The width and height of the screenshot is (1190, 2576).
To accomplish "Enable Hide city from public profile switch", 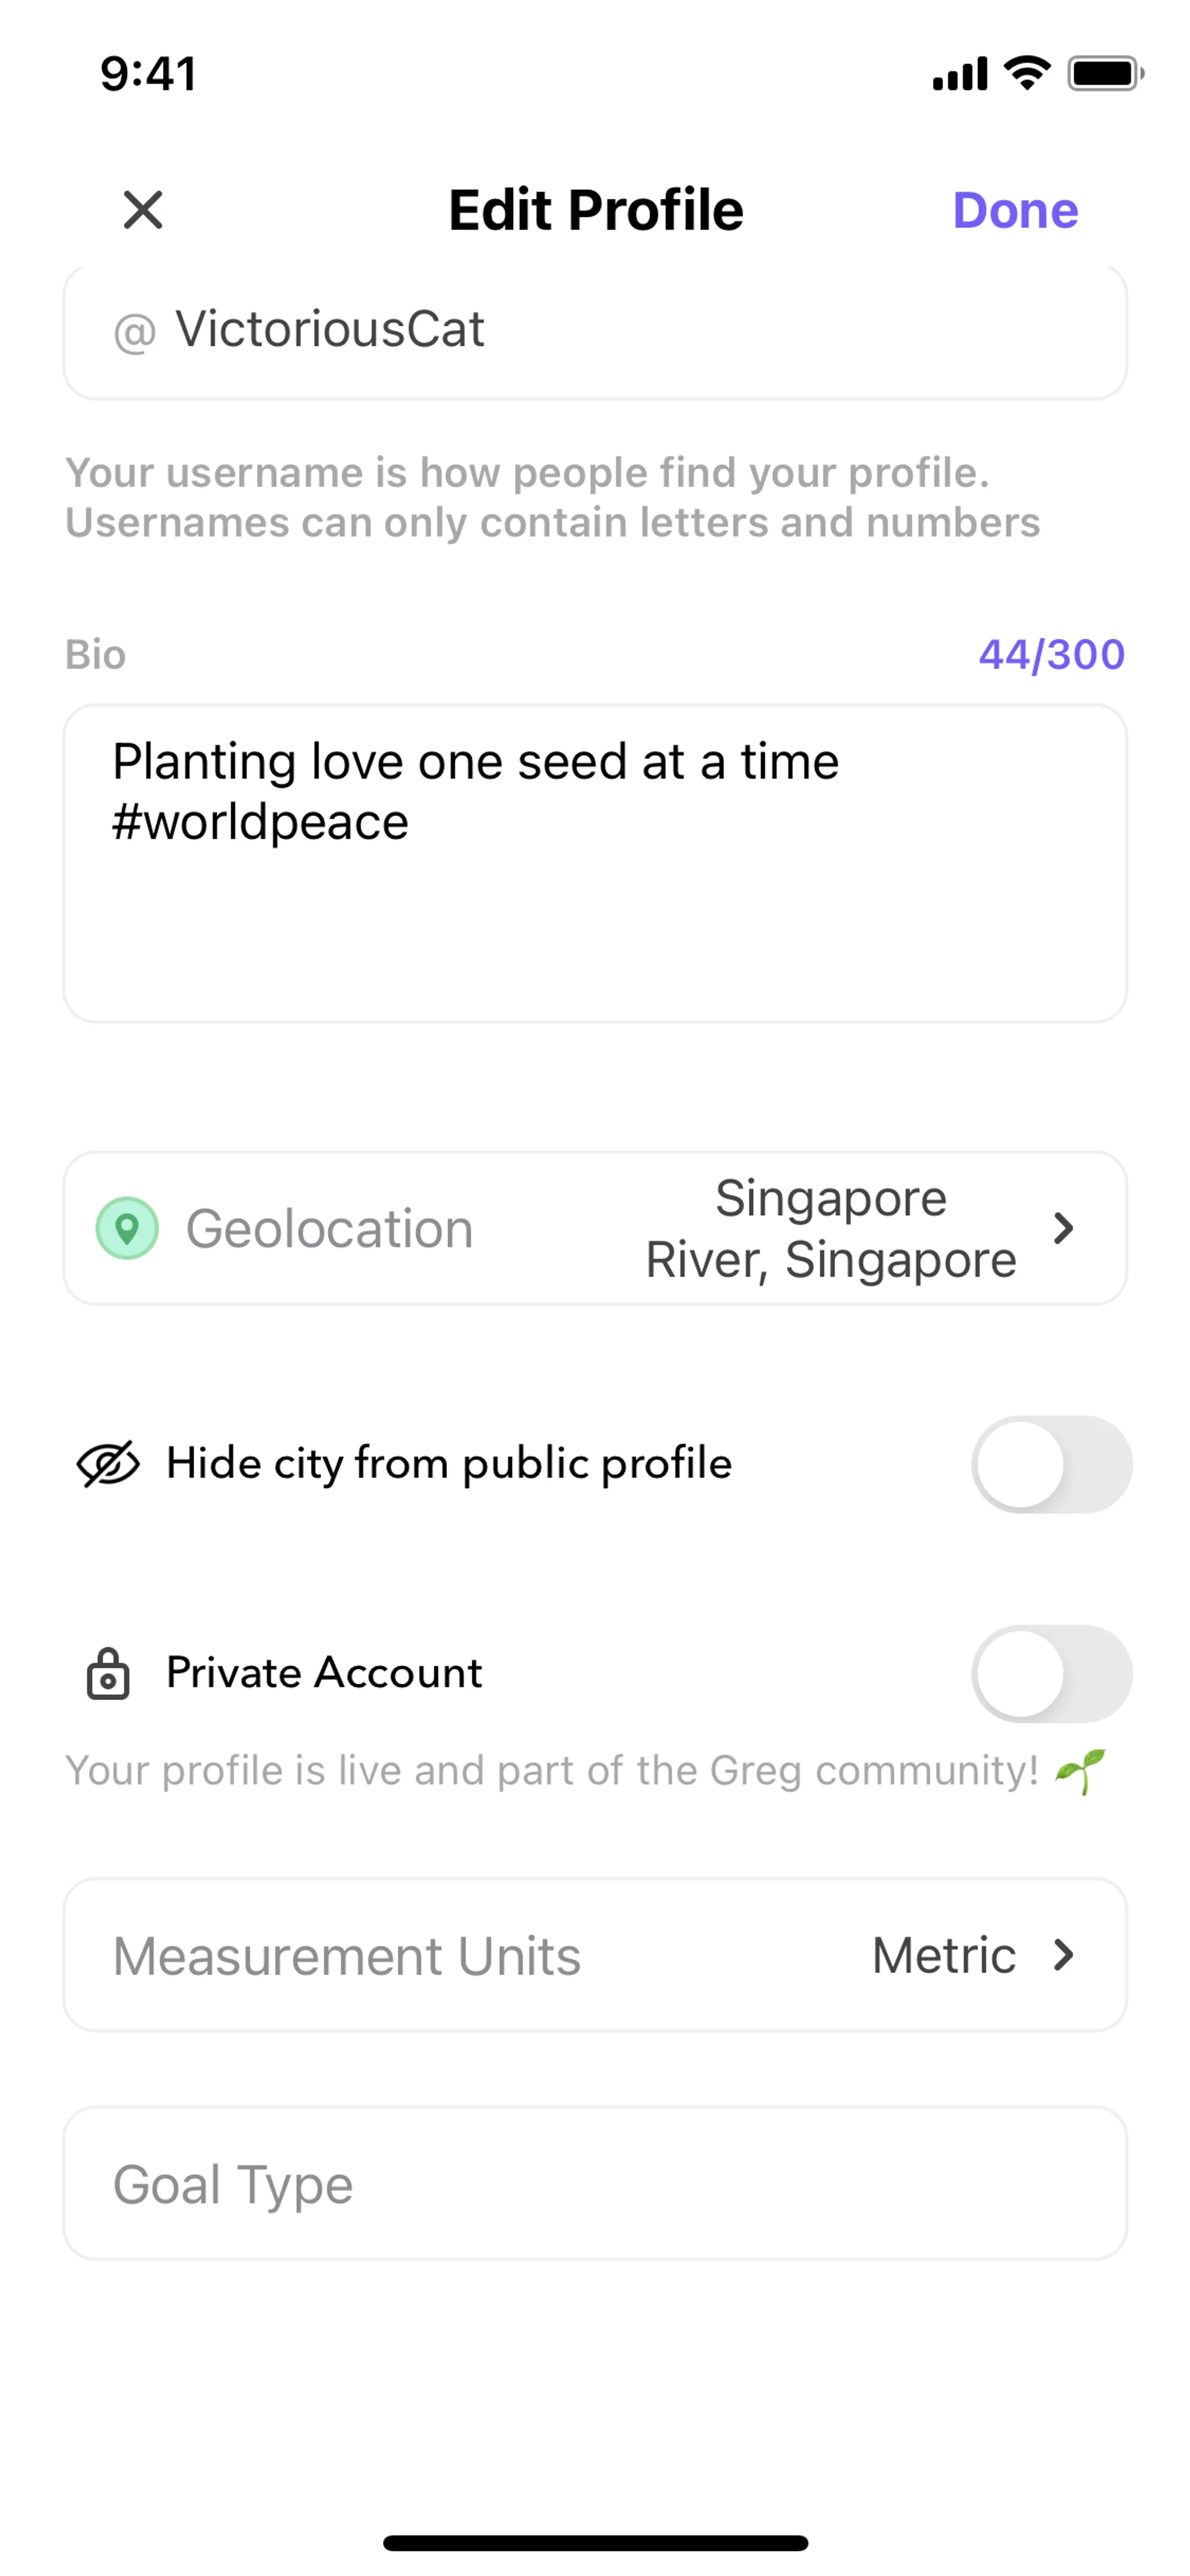I will point(1051,1465).
